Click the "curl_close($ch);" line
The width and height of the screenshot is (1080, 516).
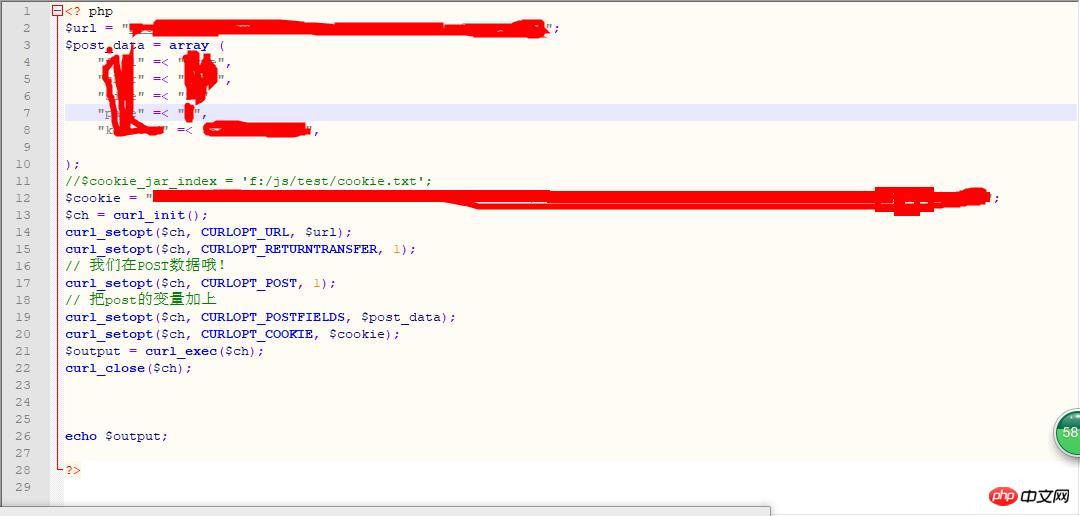(129, 368)
